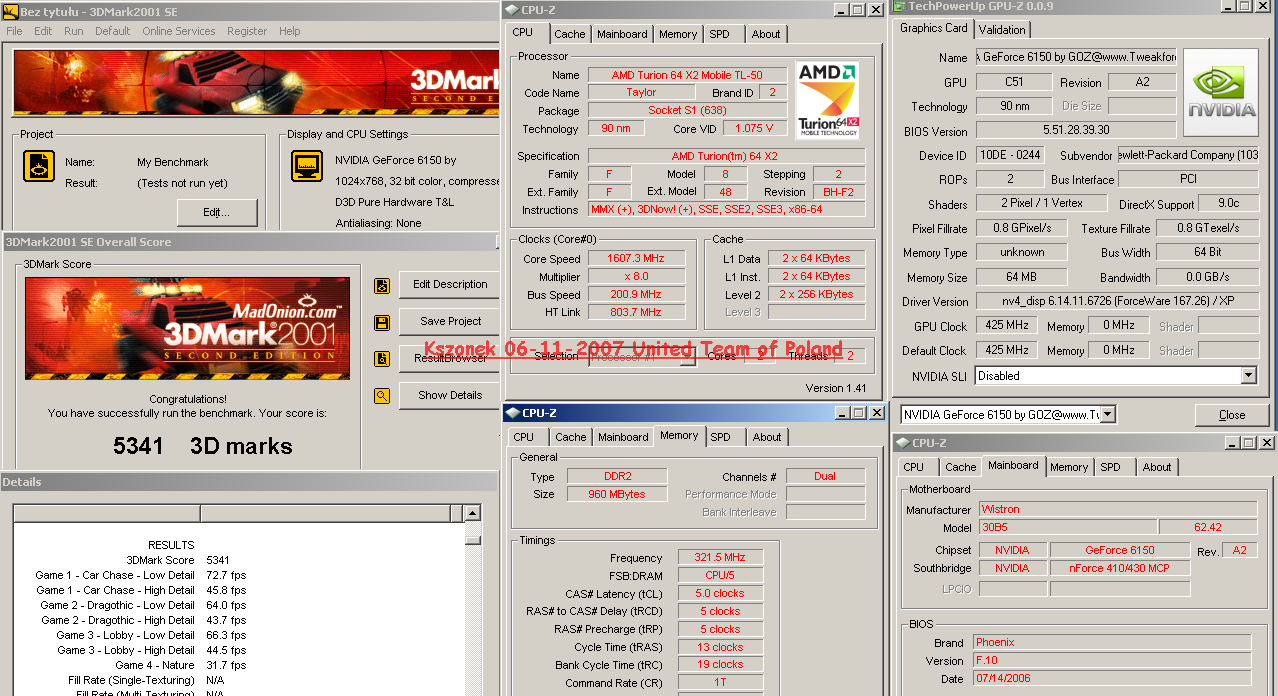Click the Save Project button
The height and width of the screenshot is (696, 1278).
click(x=450, y=322)
